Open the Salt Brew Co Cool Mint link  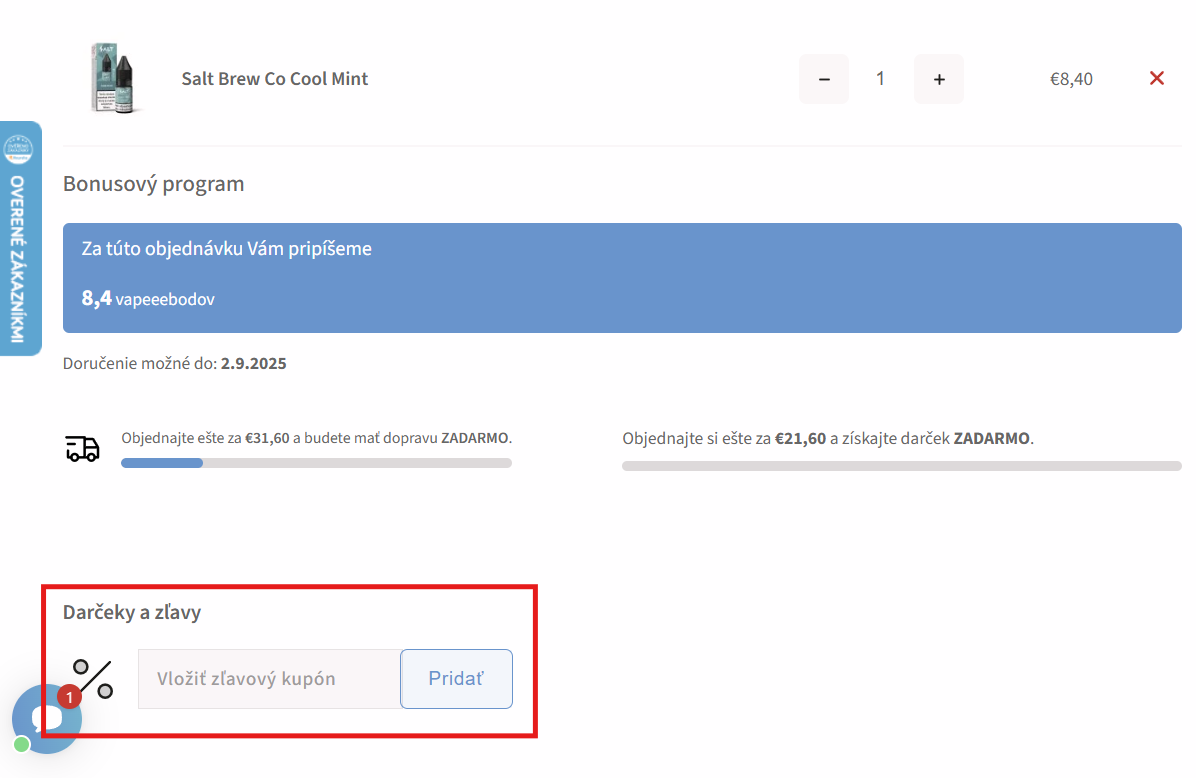[x=275, y=79]
